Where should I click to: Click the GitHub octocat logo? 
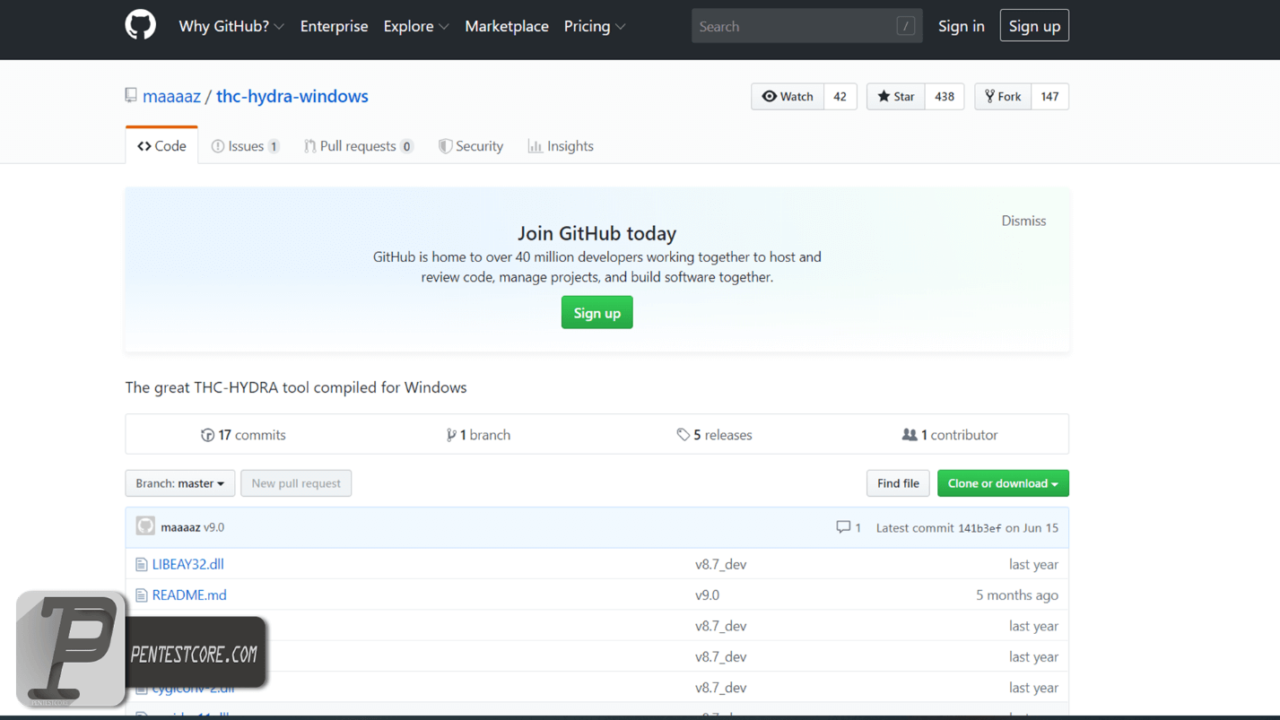pyautogui.click(x=140, y=26)
